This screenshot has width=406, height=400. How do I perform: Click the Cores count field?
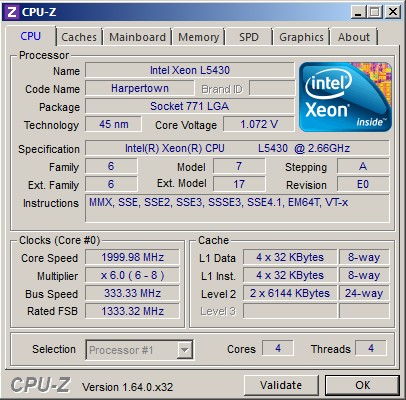278,349
